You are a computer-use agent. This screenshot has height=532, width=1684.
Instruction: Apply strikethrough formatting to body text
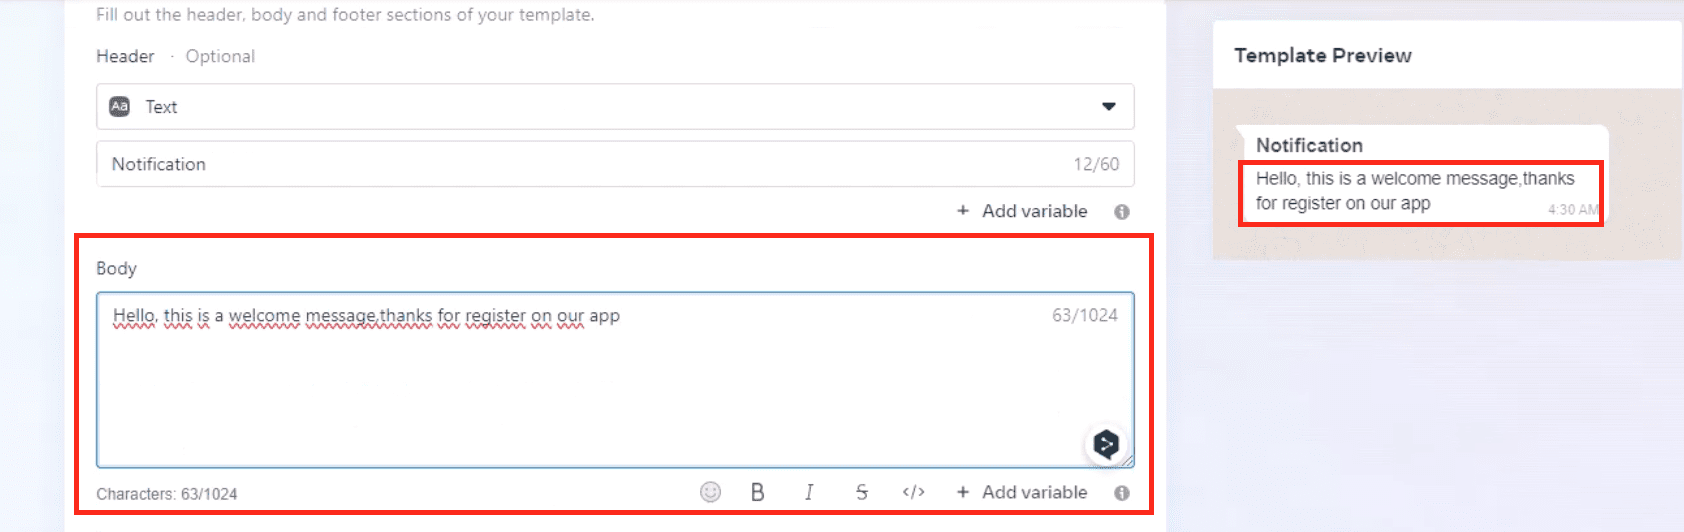point(861,492)
